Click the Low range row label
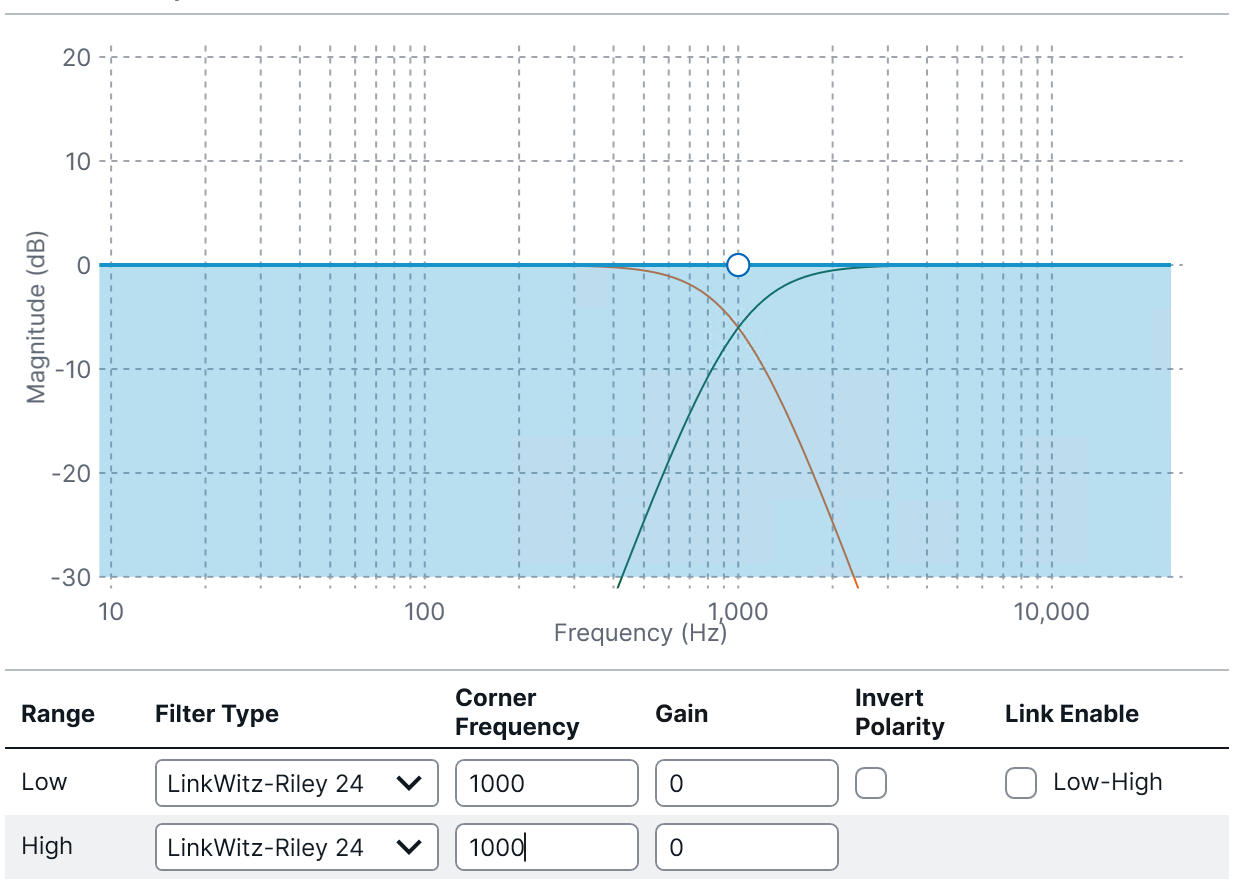Viewport: 1236px width, 890px height. 44,782
